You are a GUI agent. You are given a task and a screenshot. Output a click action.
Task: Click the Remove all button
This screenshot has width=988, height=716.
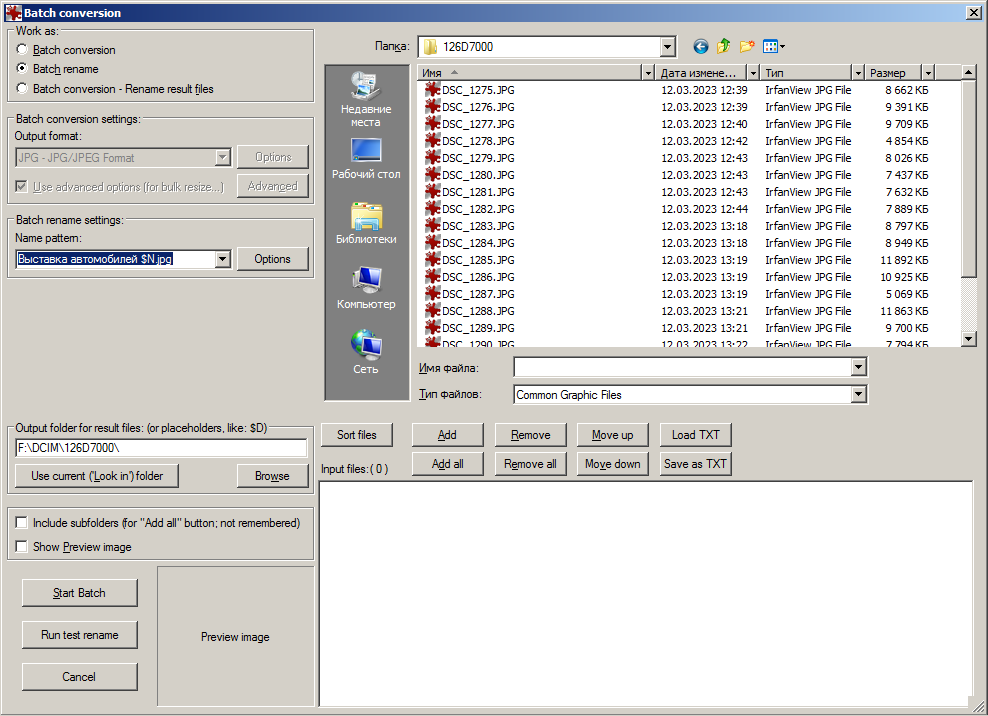coord(530,464)
